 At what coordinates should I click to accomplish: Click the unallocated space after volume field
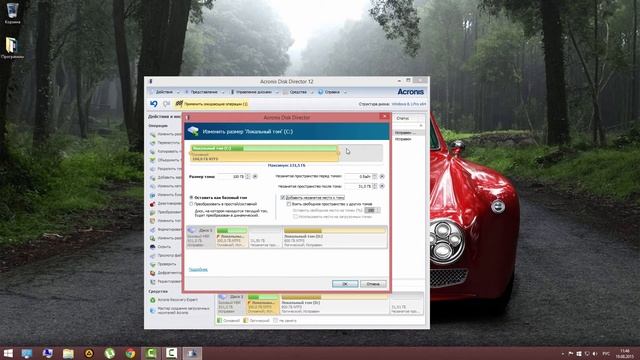click(x=358, y=186)
